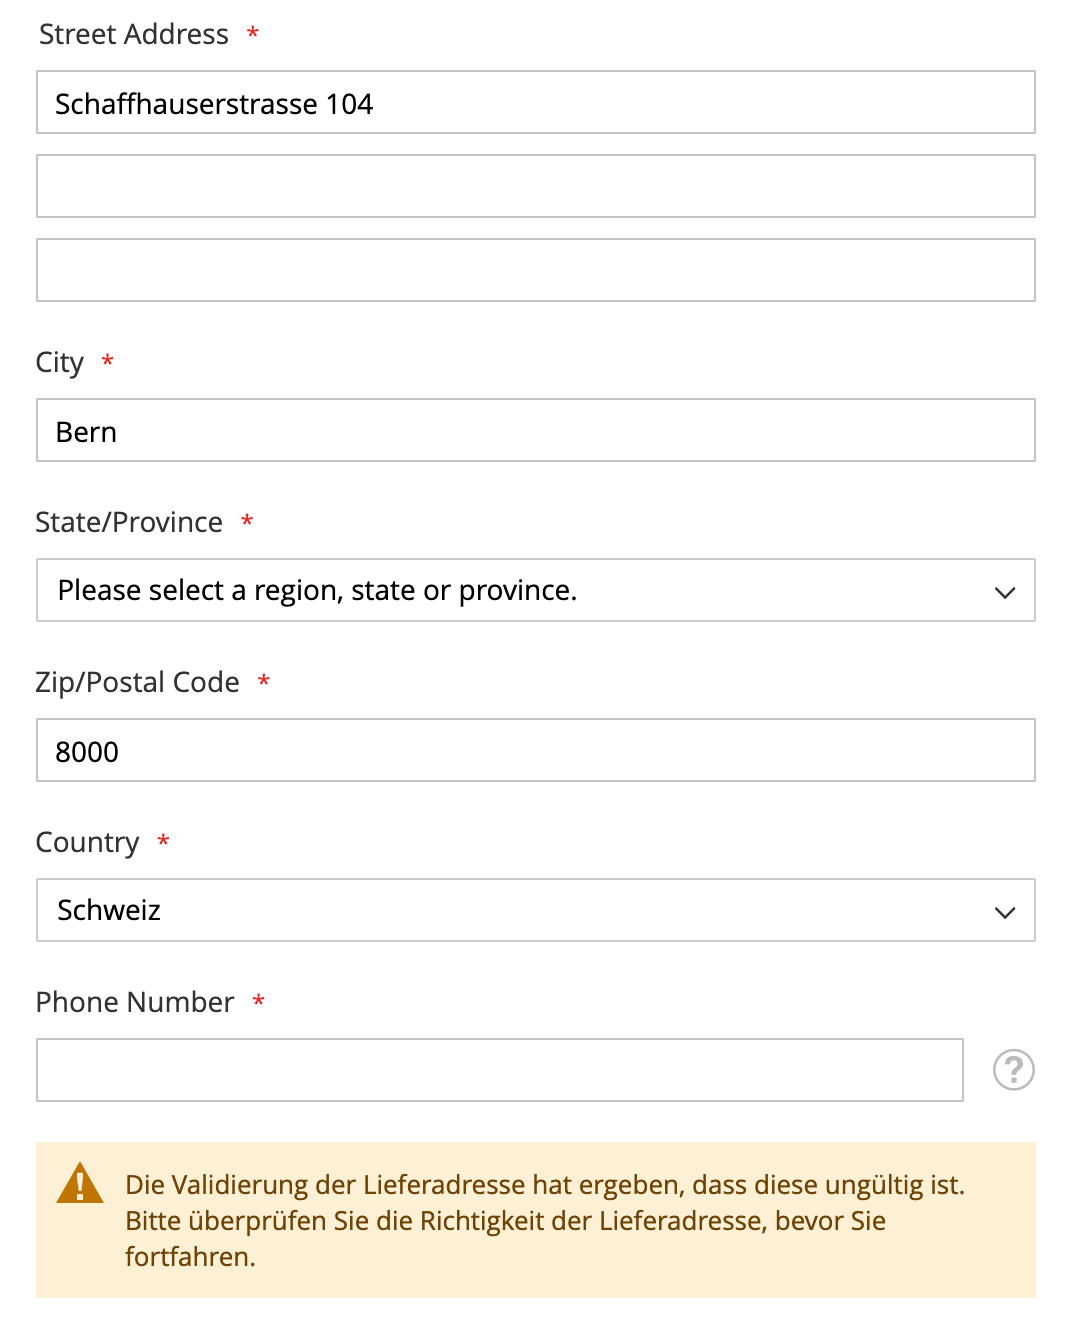
Task: Select the Schweiz country dropdown
Action: point(536,910)
